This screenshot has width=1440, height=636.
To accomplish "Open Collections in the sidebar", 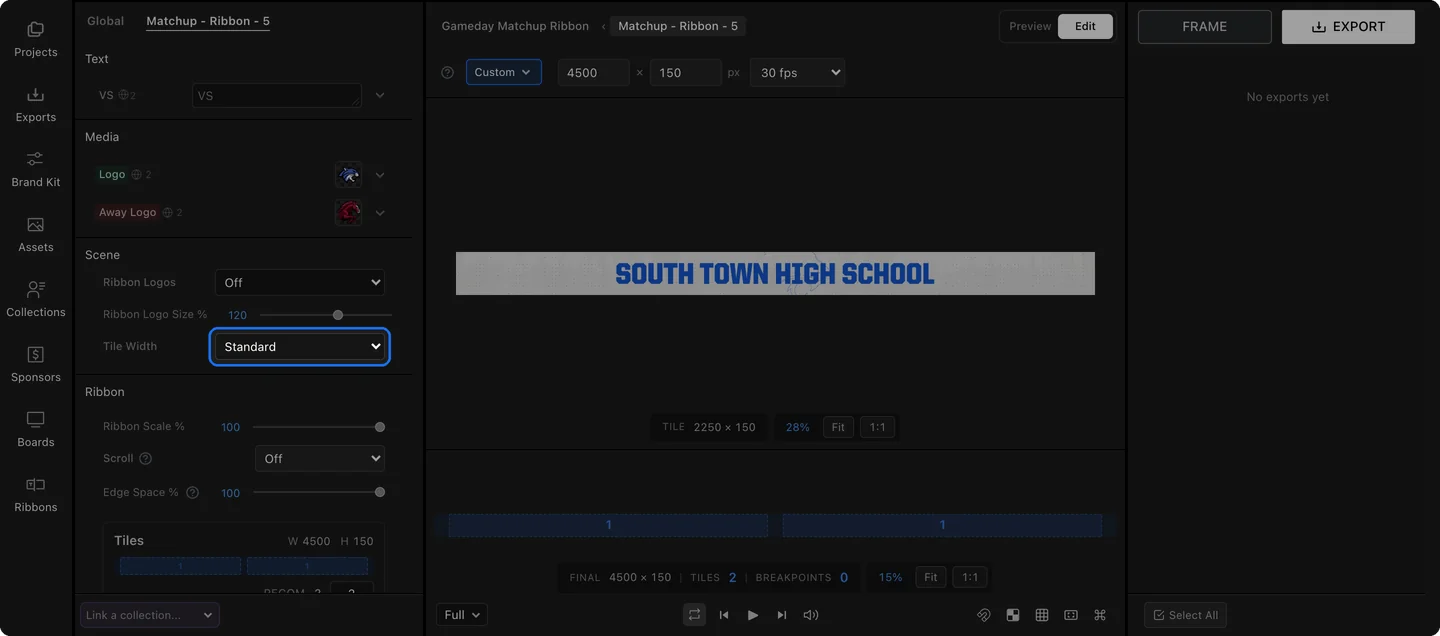I will coord(36,300).
